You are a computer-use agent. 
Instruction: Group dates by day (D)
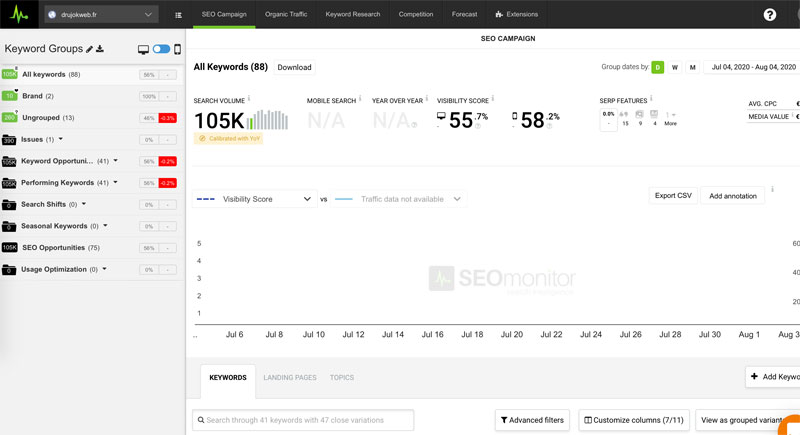pyautogui.click(x=658, y=67)
